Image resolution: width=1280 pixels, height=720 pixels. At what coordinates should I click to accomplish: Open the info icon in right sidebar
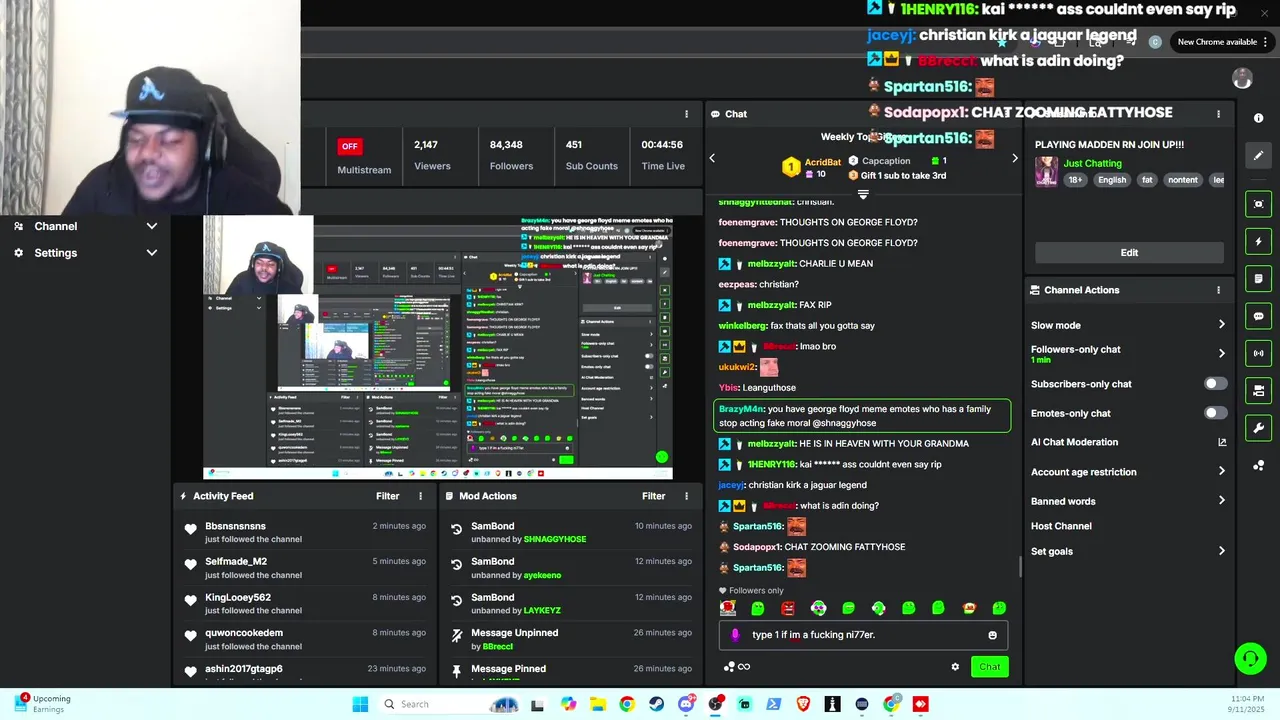[x=1258, y=118]
